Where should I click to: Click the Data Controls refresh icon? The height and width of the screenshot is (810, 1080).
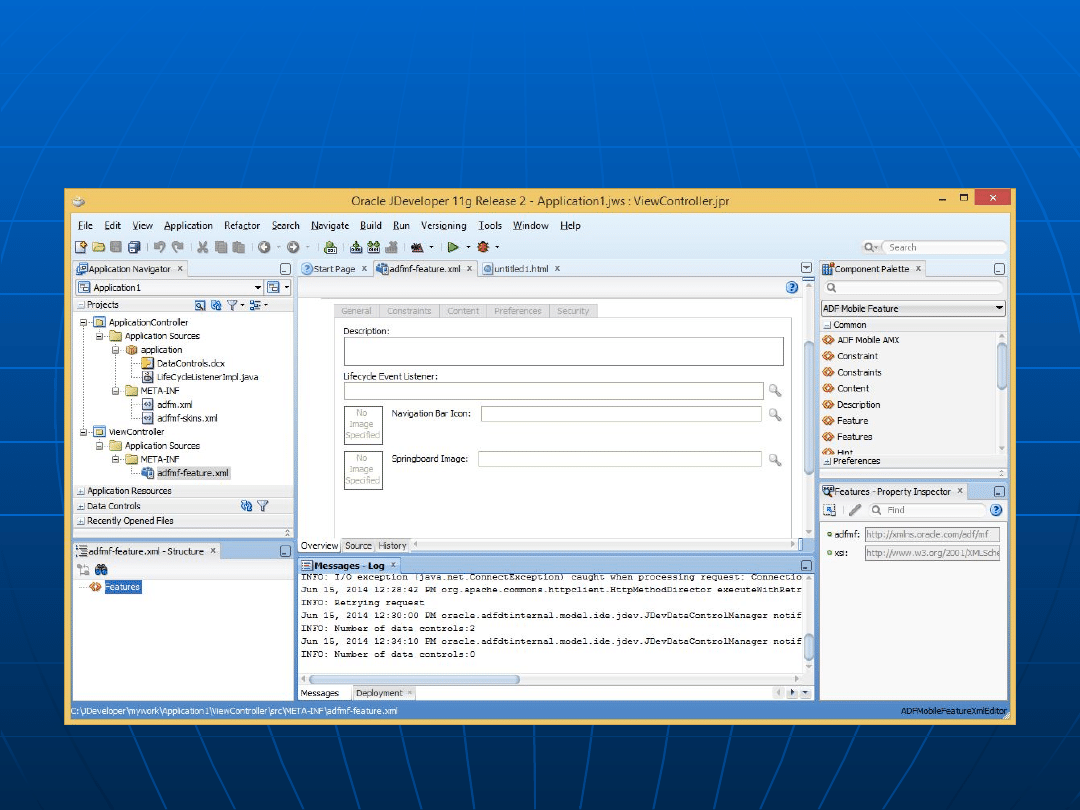247,506
